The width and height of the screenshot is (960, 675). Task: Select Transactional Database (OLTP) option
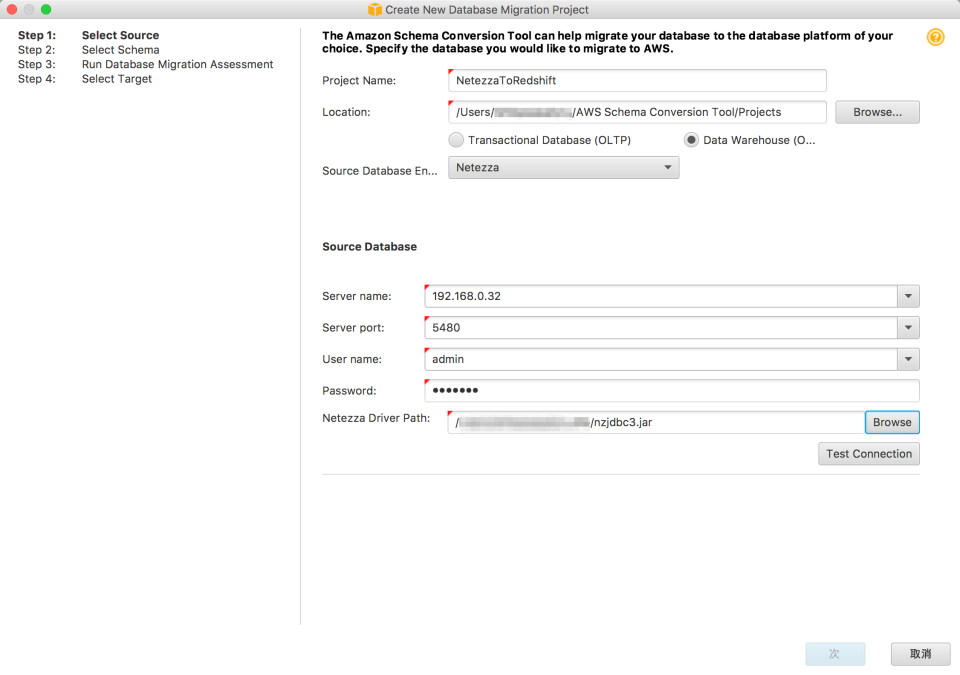(x=456, y=140)
